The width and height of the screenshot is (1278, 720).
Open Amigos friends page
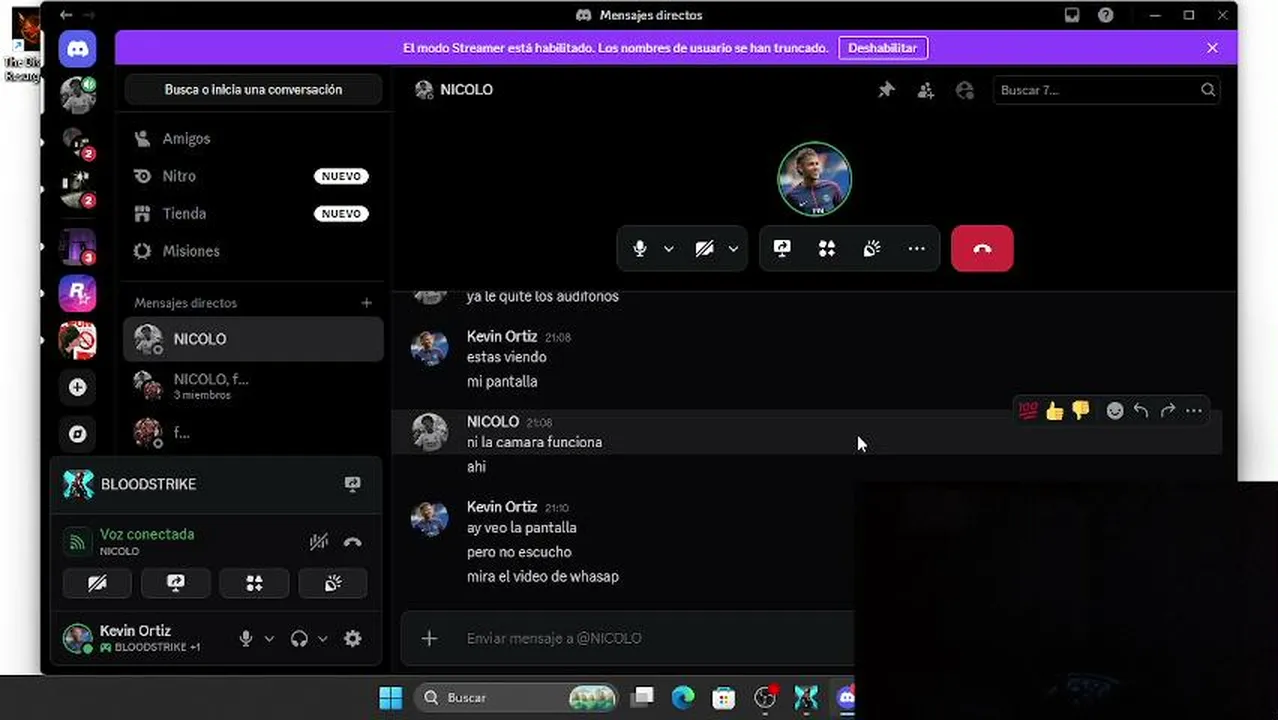tap(253, 139)
